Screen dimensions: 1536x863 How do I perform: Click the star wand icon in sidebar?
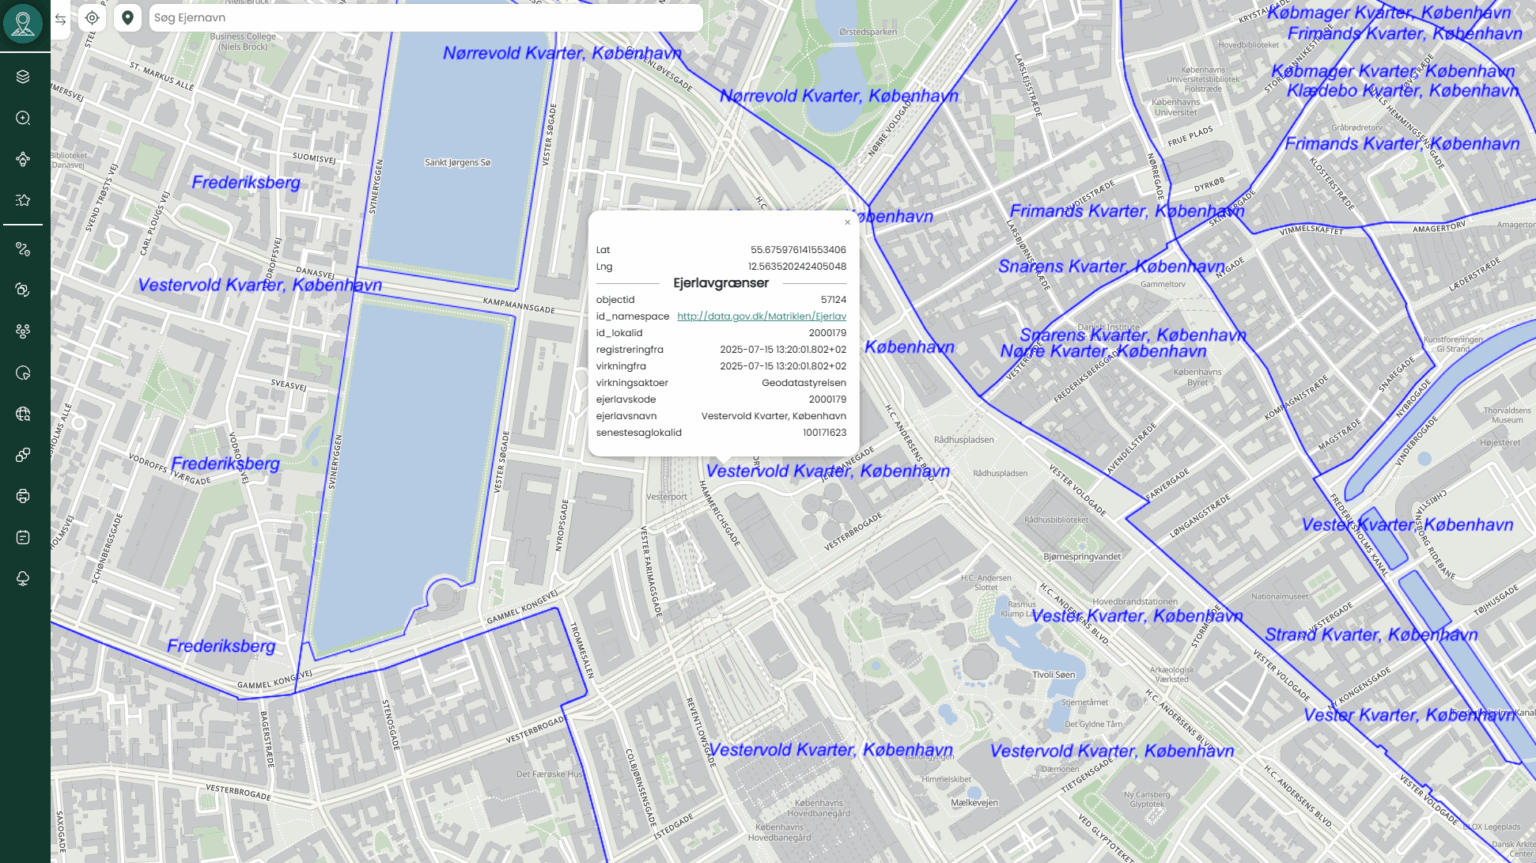click(22, 199)
